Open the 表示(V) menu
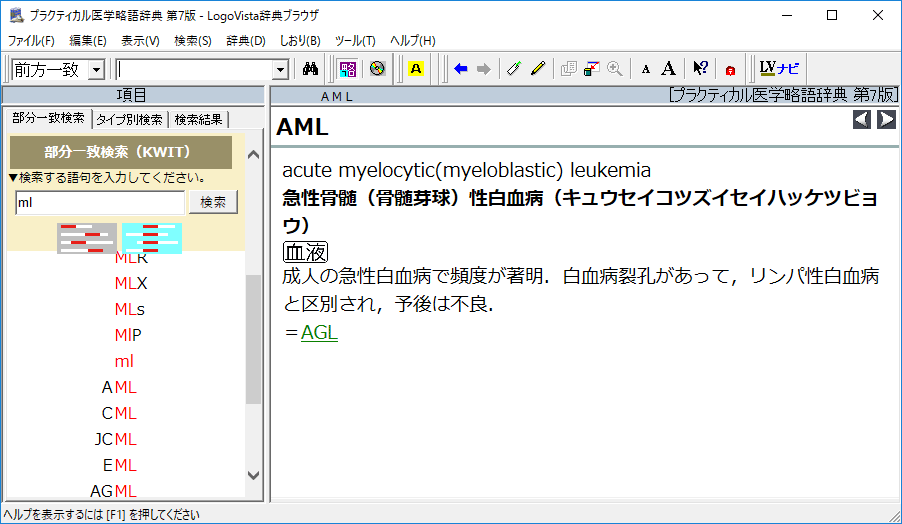This screenshot has height=524, width=902. (x=140, y=41)
